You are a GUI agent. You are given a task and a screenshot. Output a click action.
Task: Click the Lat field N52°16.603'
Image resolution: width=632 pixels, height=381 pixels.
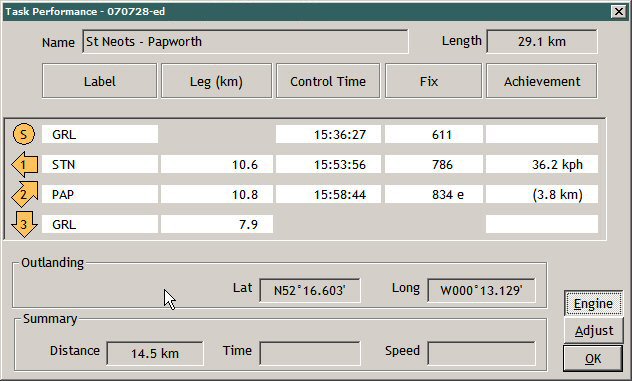tap(310, 290)
